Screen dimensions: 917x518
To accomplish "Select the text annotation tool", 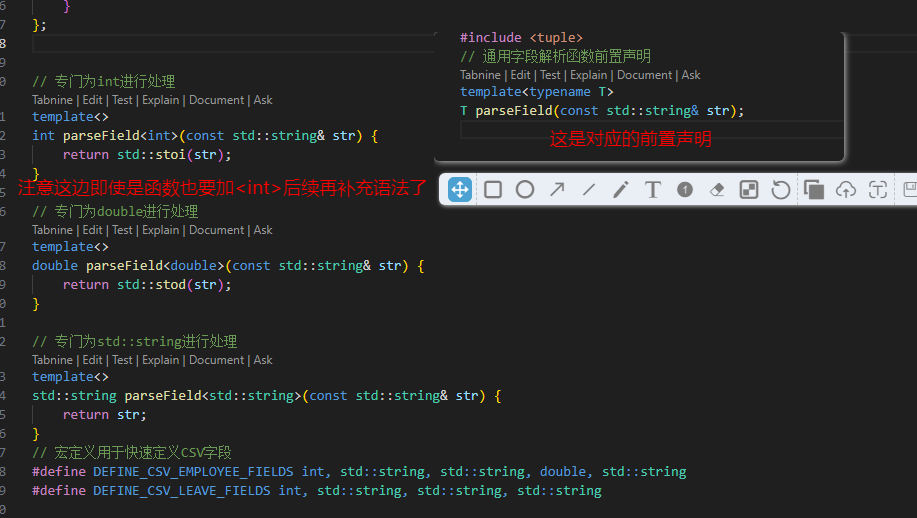I will point(653,189).
